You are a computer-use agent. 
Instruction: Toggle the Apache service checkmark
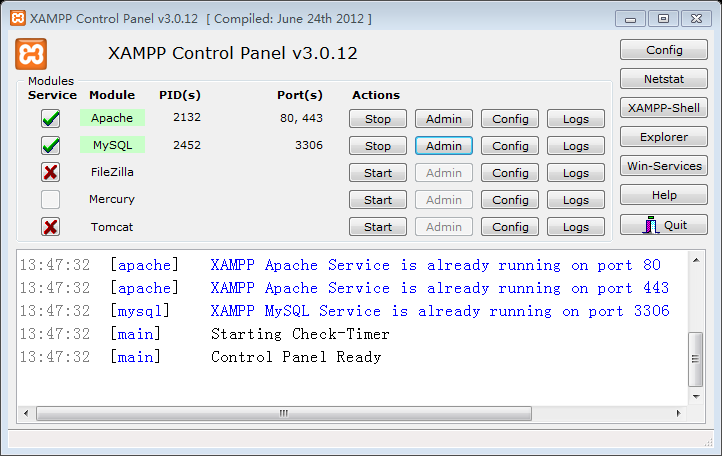click(x=50, y=119)
